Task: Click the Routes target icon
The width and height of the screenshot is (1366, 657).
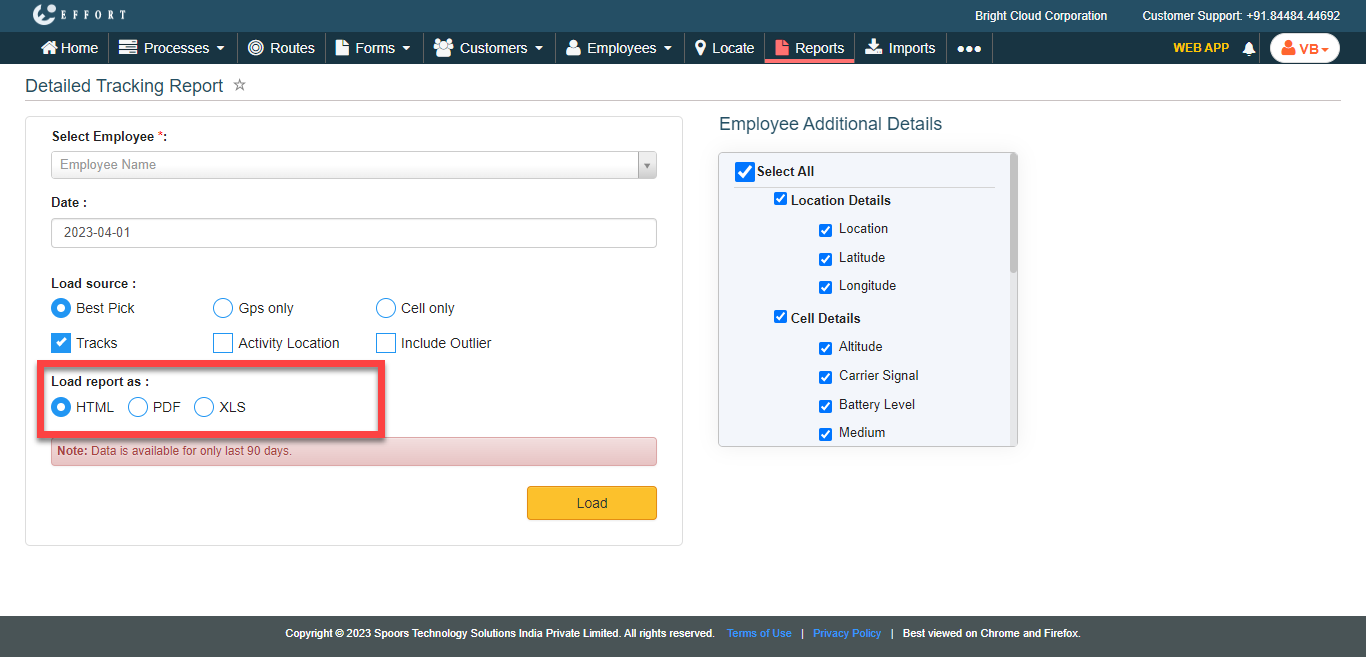Action: [x=256, y=48]
